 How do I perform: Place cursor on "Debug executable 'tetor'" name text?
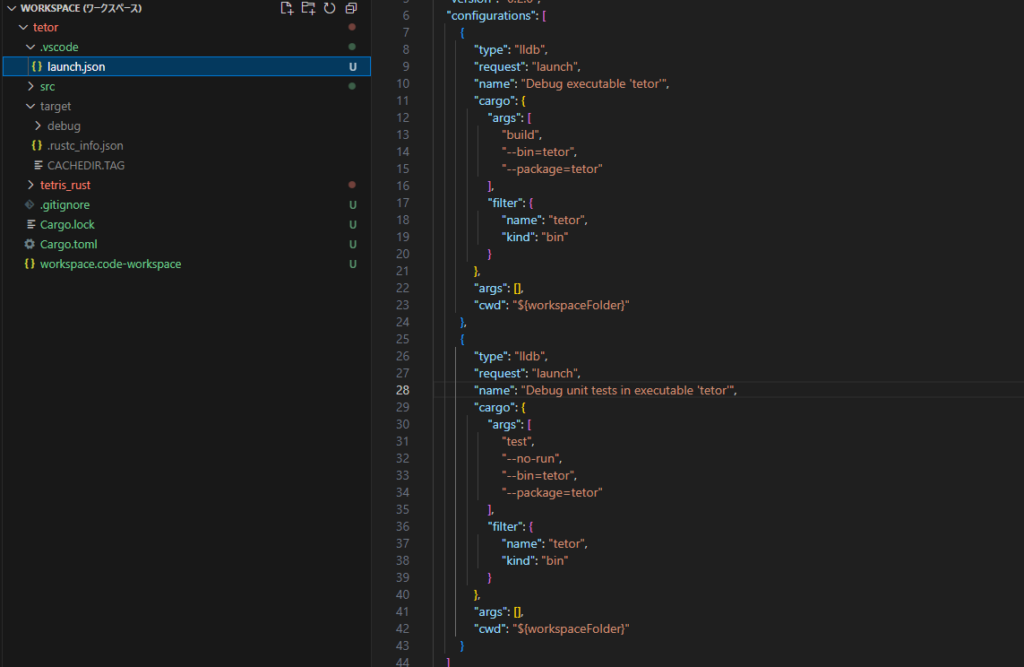594,84
